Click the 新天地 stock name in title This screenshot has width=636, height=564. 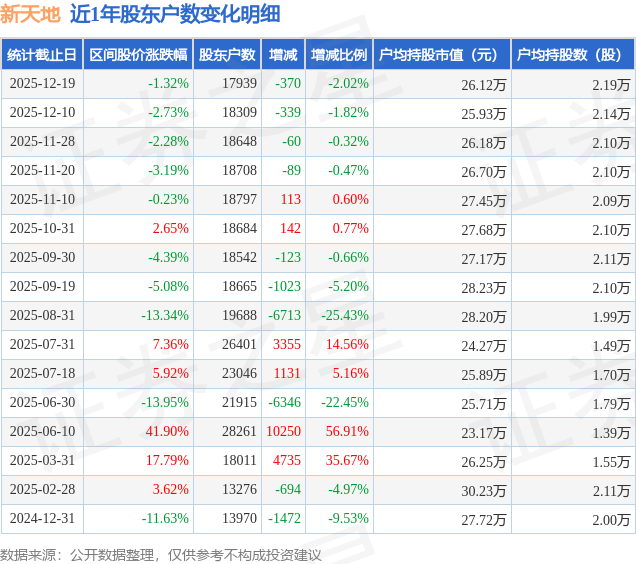tap(30, 15)
